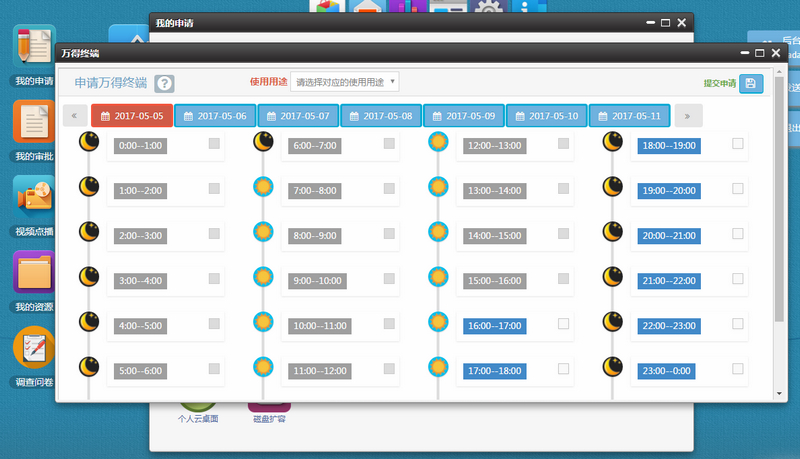The image size is (800, 459).
Task: Launch the 视频点播 desktop icon
Action: 34,197
